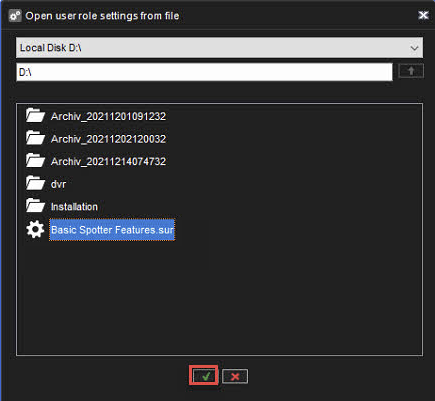Click the dvr folder name
Image resolution: width=435 pixels, height=401 pixels.
pyautogui.click(x=58, y=184)
